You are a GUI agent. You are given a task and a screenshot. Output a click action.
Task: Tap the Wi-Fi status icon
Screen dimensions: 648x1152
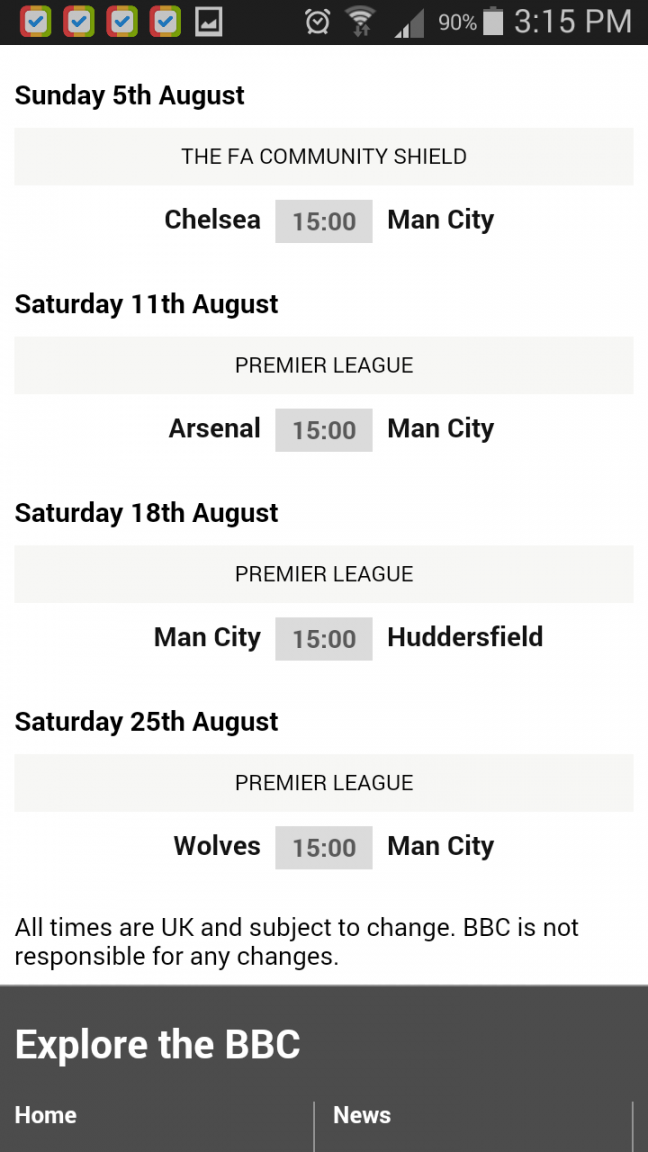click(360, 22)
